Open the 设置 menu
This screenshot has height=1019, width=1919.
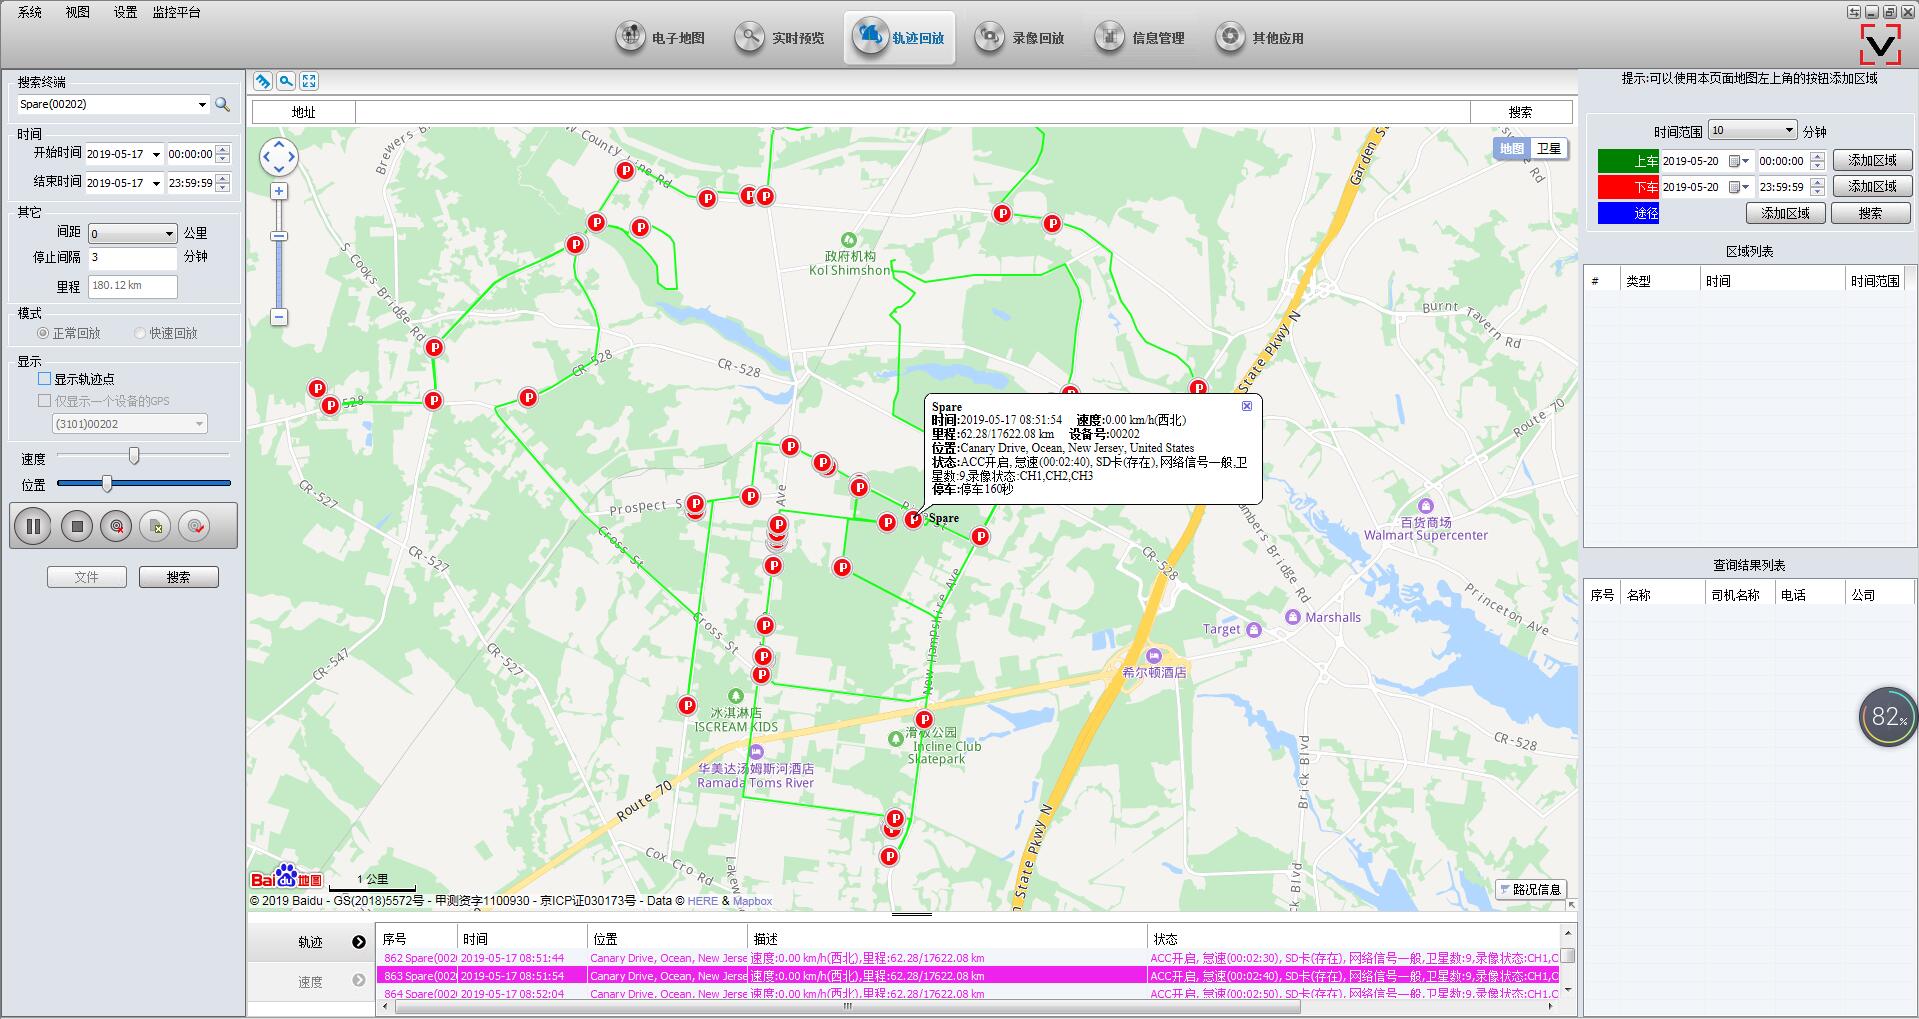click(125, 12)
